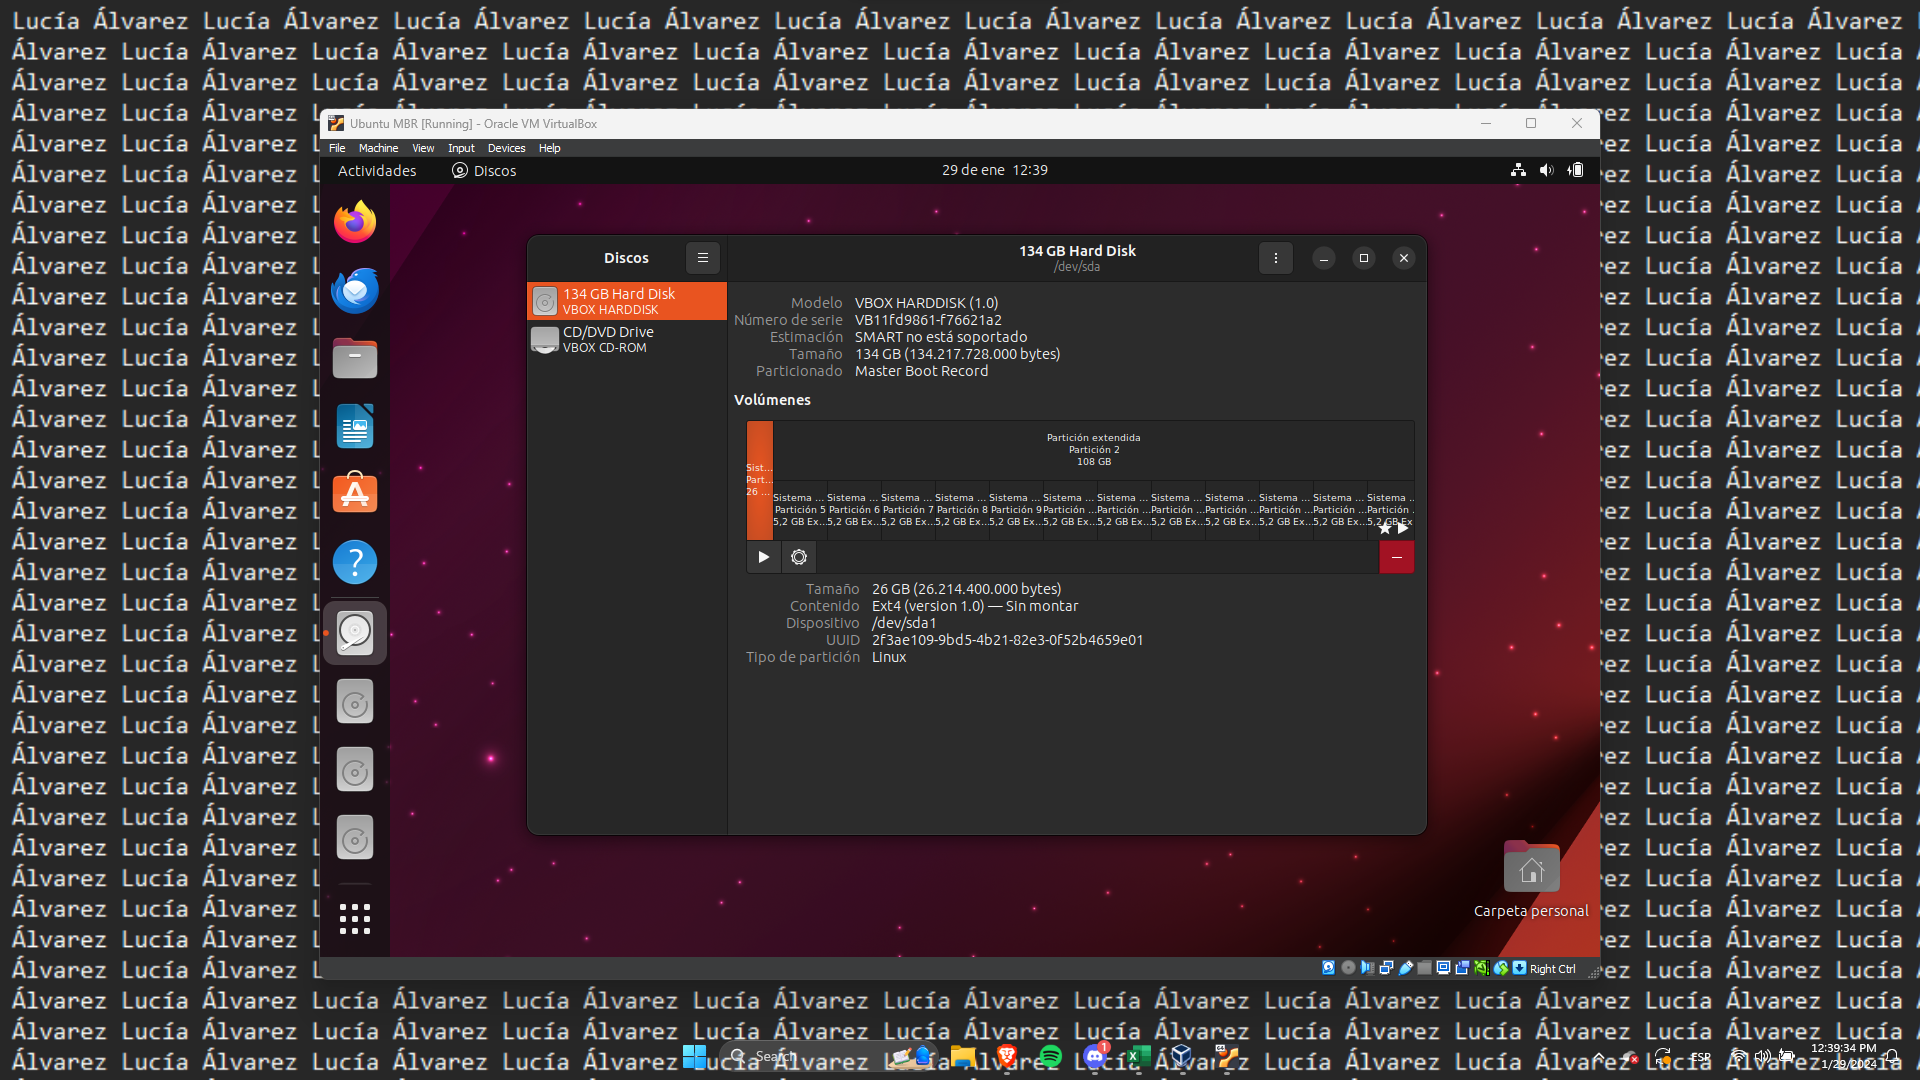
Task: Open LibreOffice Writer from the dock
Action: [x=355, y=427]
